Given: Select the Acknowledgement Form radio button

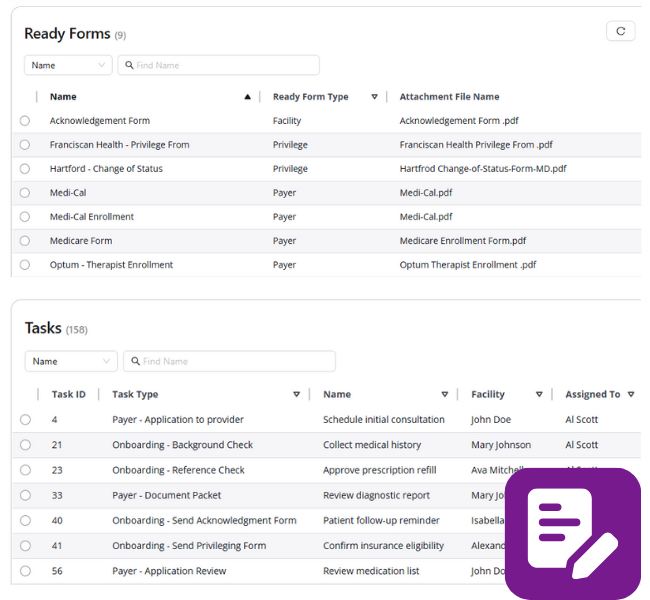Looking at the screenshot, I should coord(25,121).
